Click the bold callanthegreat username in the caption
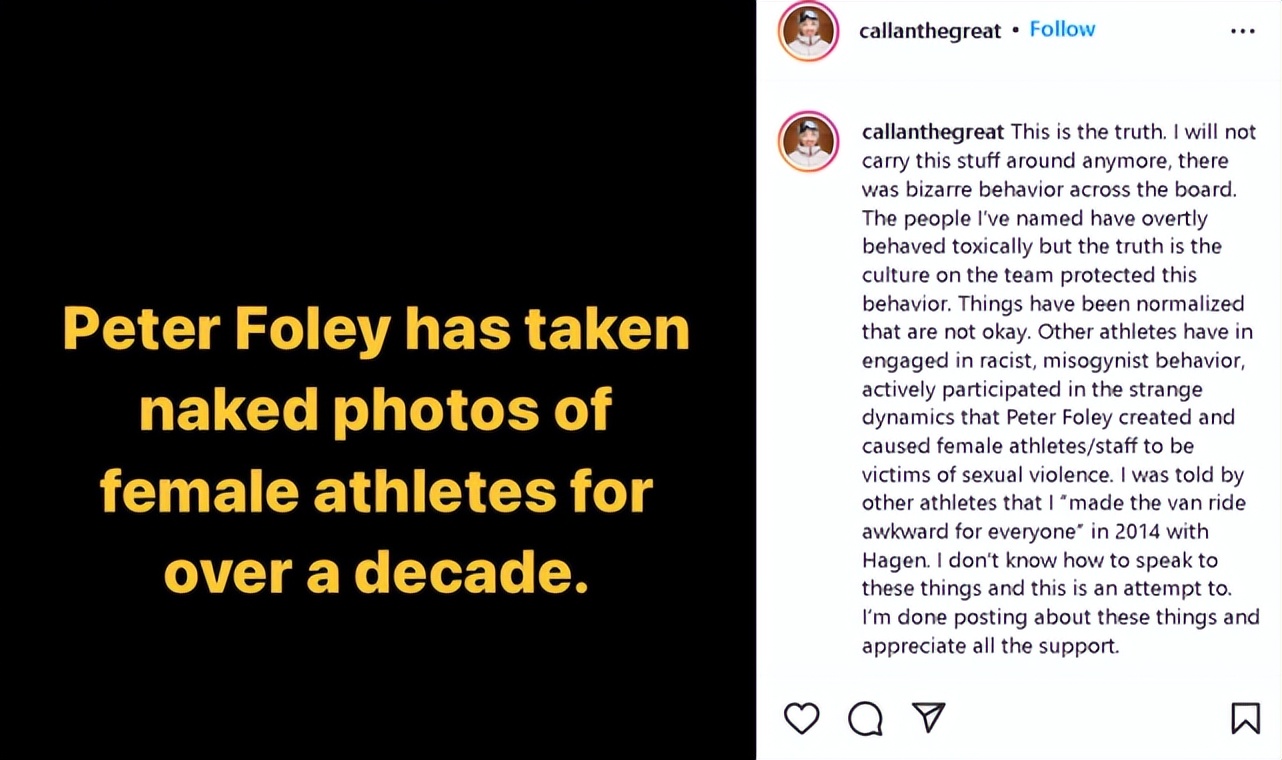 [933, 132]
